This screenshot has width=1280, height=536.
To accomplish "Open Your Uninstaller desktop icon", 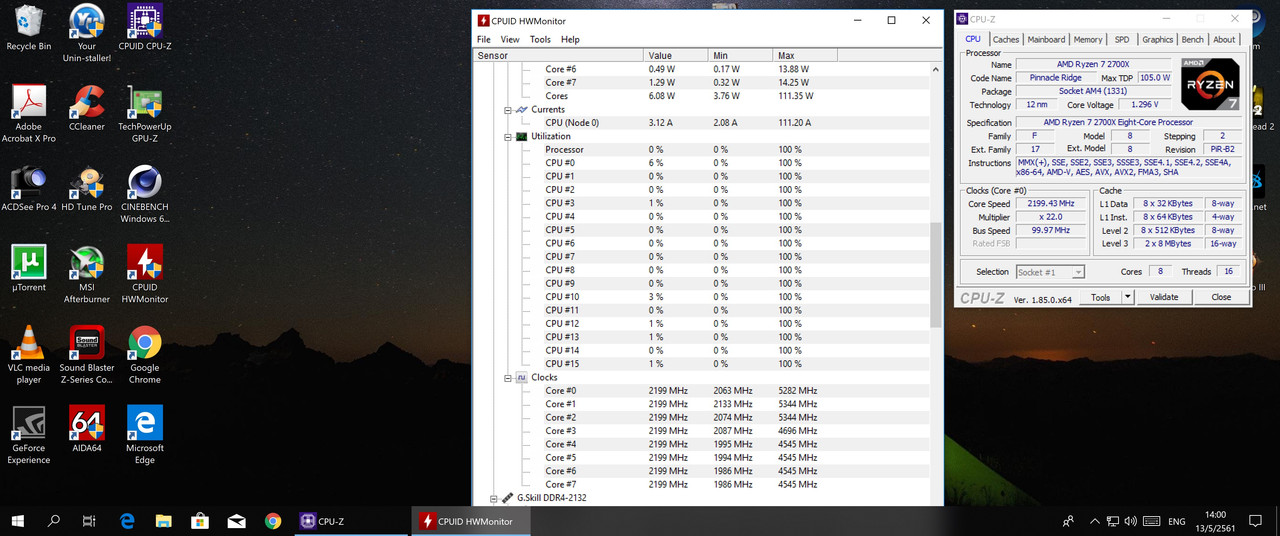I will point(87,33).
